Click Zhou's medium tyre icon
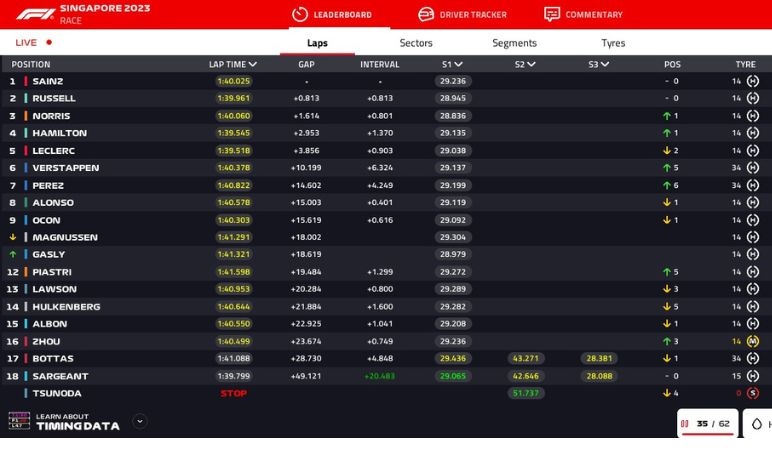Image resolution: width=772 pixels, height=469 pixels. tap(752, 341)
